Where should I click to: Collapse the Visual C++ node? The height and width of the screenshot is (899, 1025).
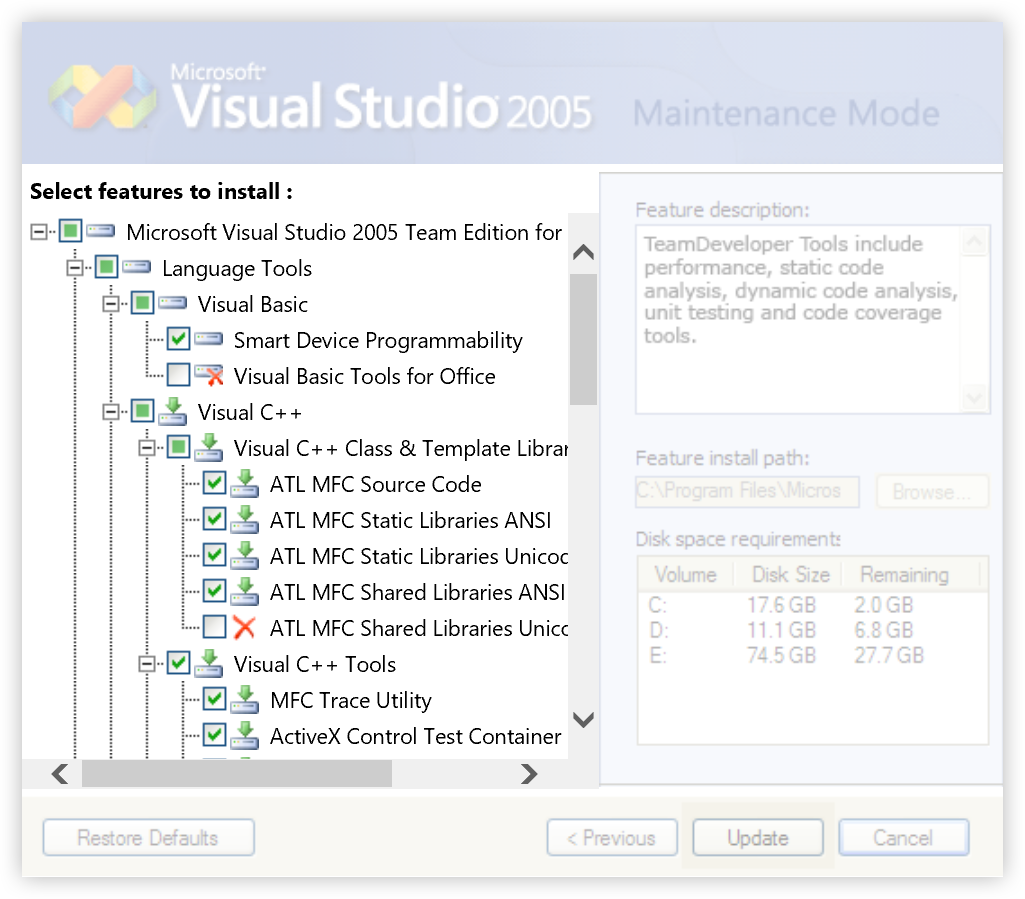coord(111,411)
